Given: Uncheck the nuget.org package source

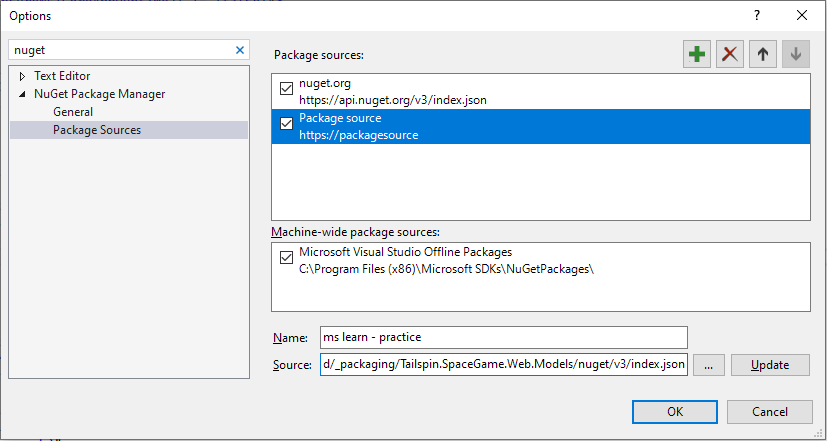Looking at the screenshot, I should click(287, 89).
